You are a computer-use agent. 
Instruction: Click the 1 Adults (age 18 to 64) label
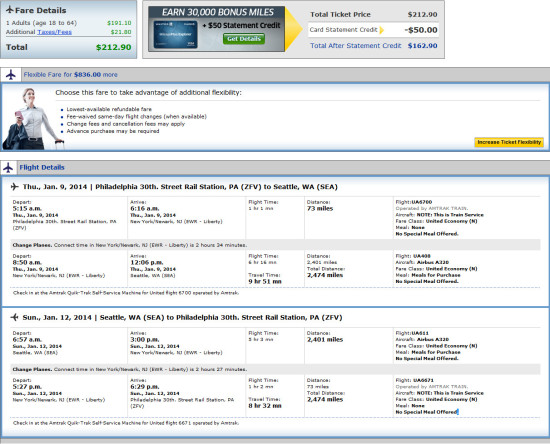[41, 23]
